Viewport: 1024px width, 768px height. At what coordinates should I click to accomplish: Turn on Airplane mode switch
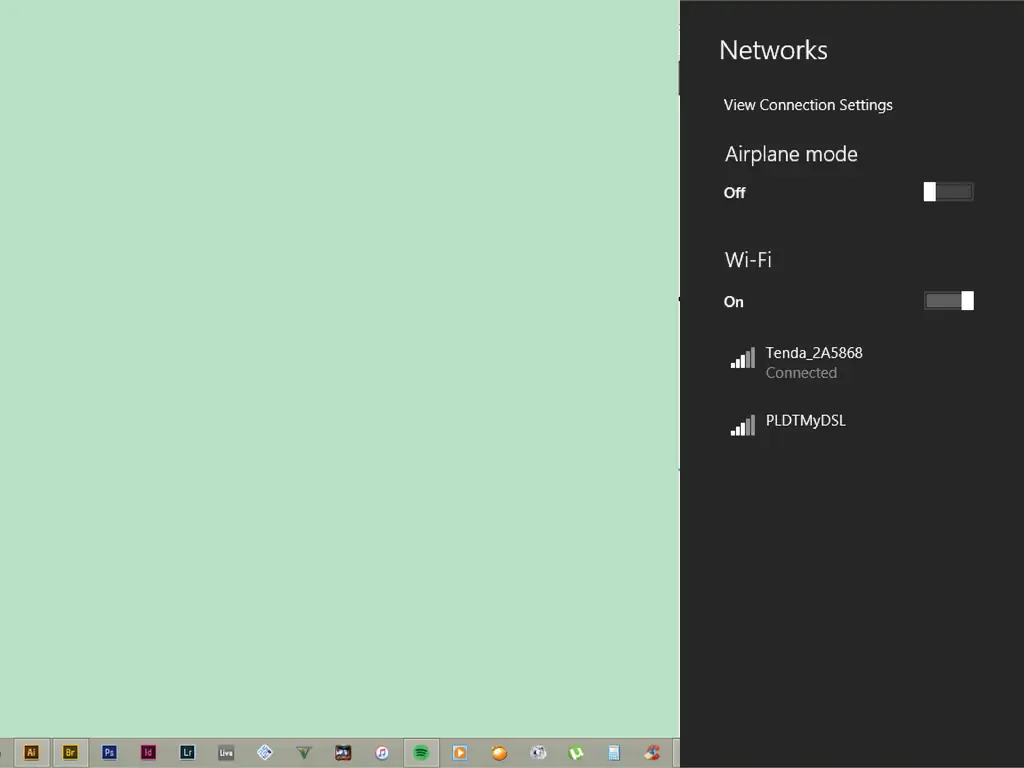click(x=948, y=192)
